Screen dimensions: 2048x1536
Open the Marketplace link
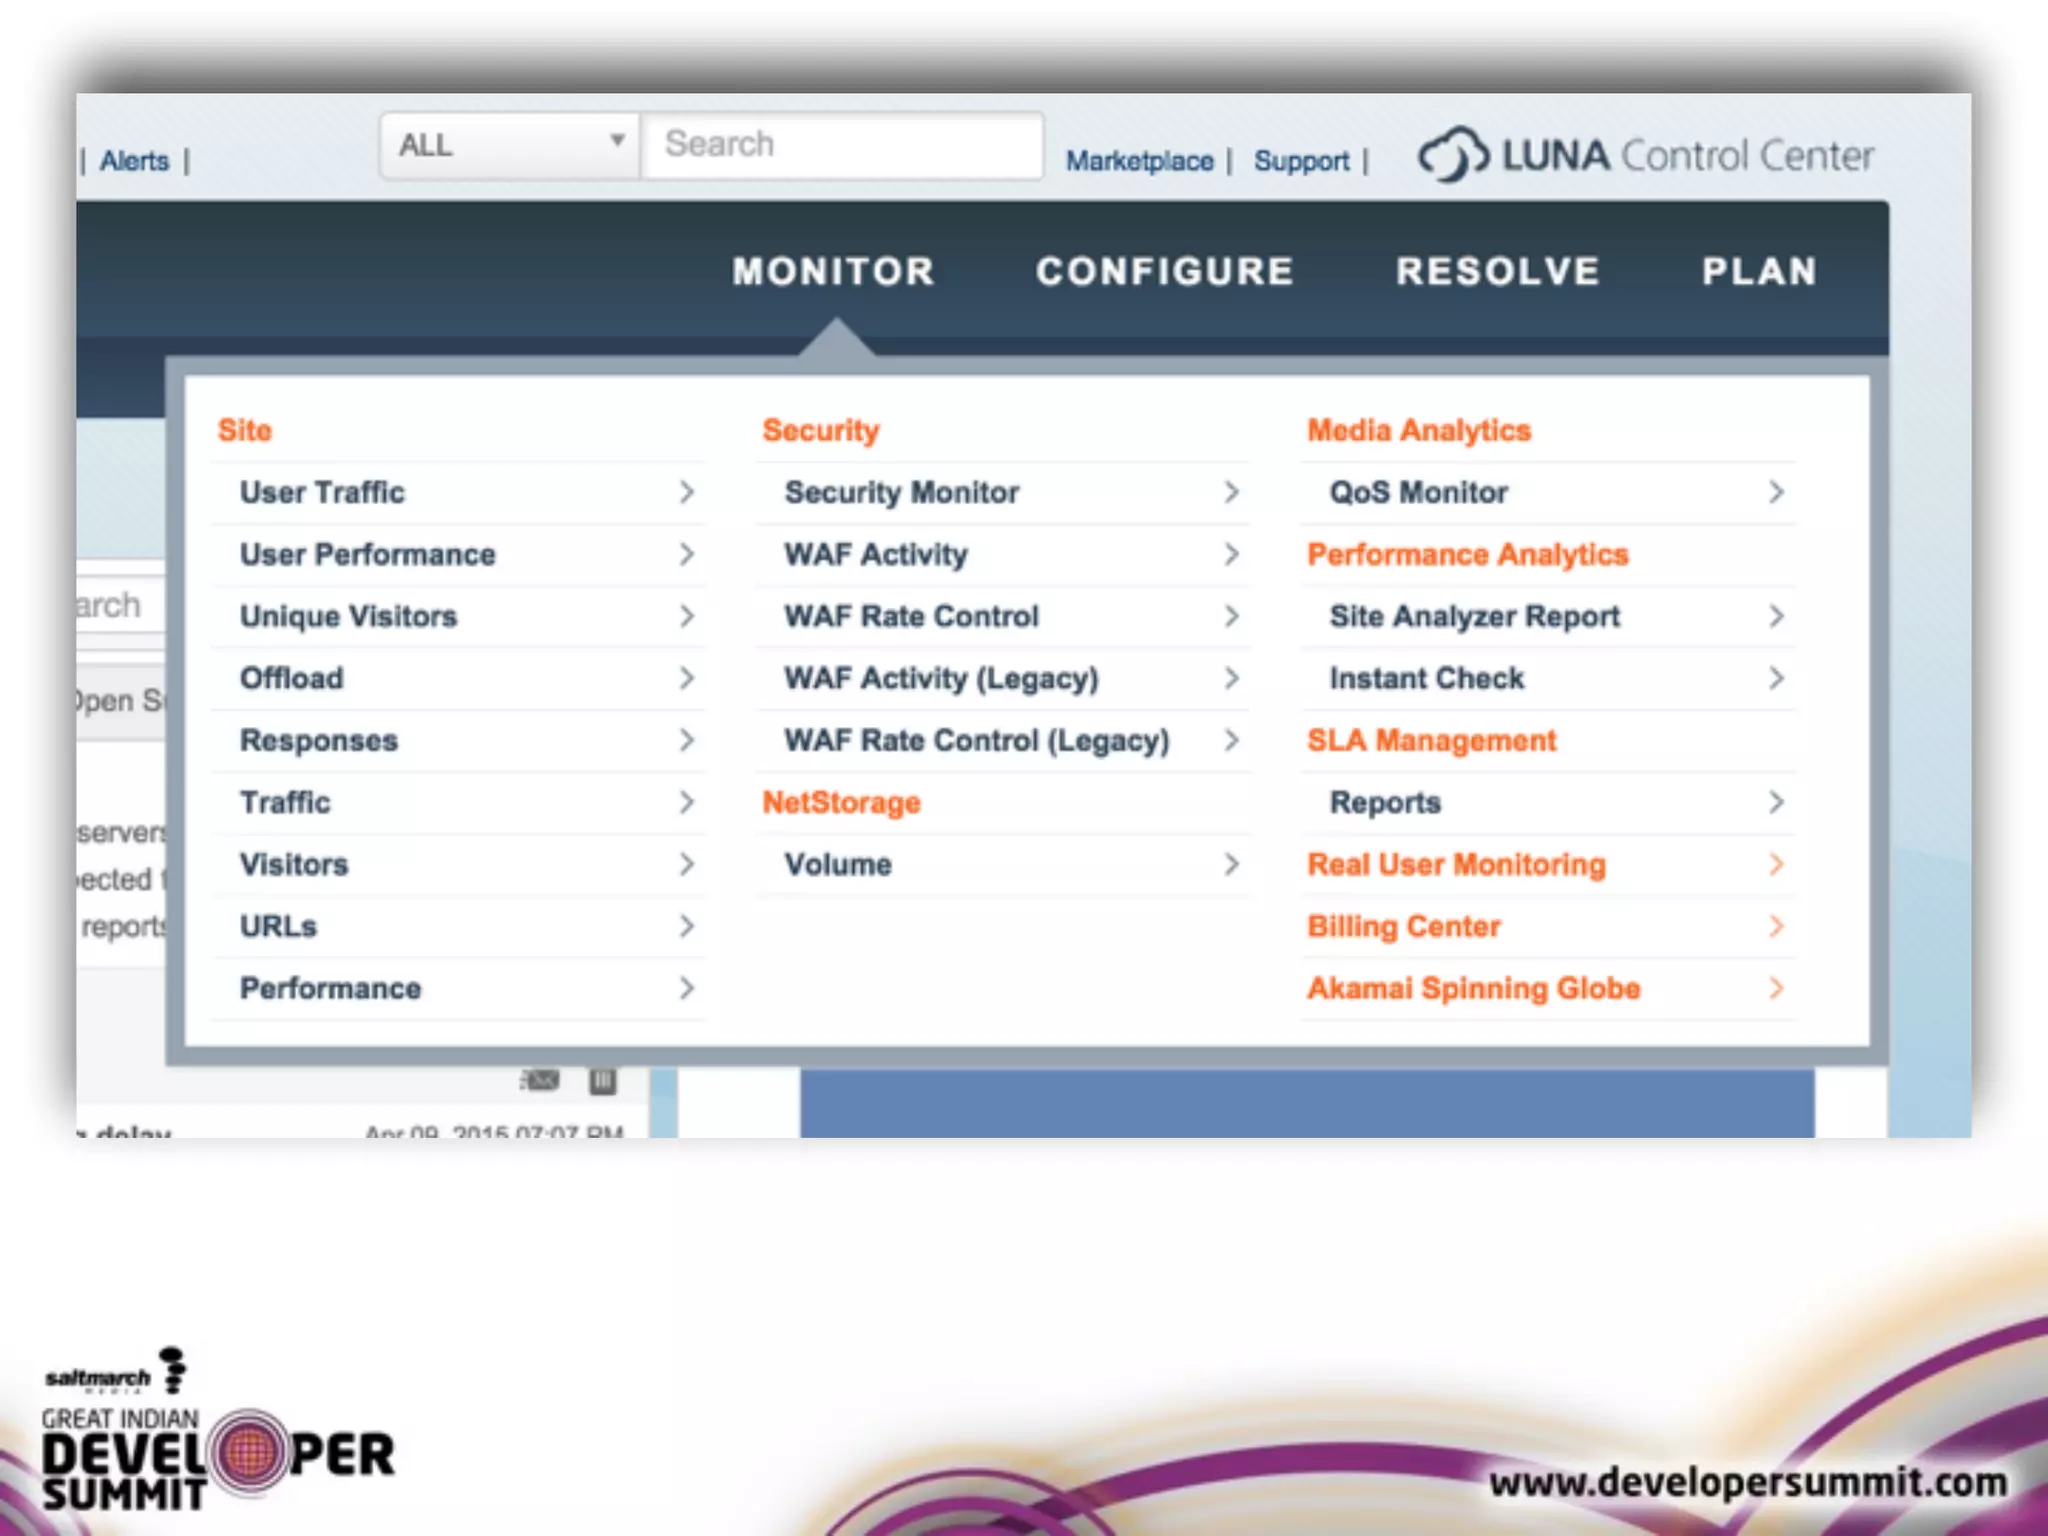click(x=1139, y=161)
